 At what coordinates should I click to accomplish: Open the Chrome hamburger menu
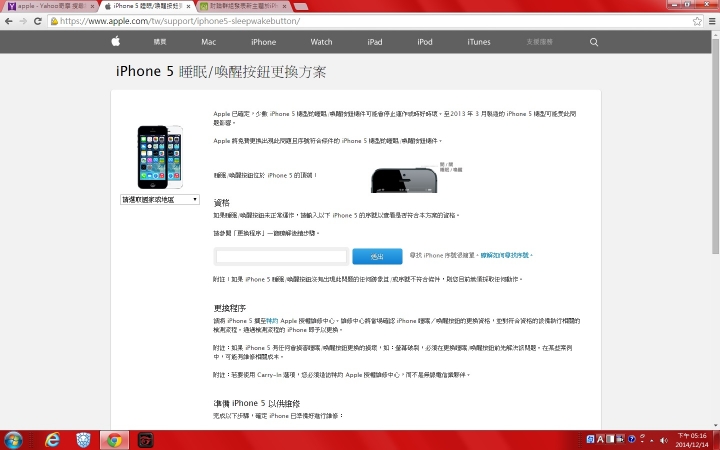[712, 21]
